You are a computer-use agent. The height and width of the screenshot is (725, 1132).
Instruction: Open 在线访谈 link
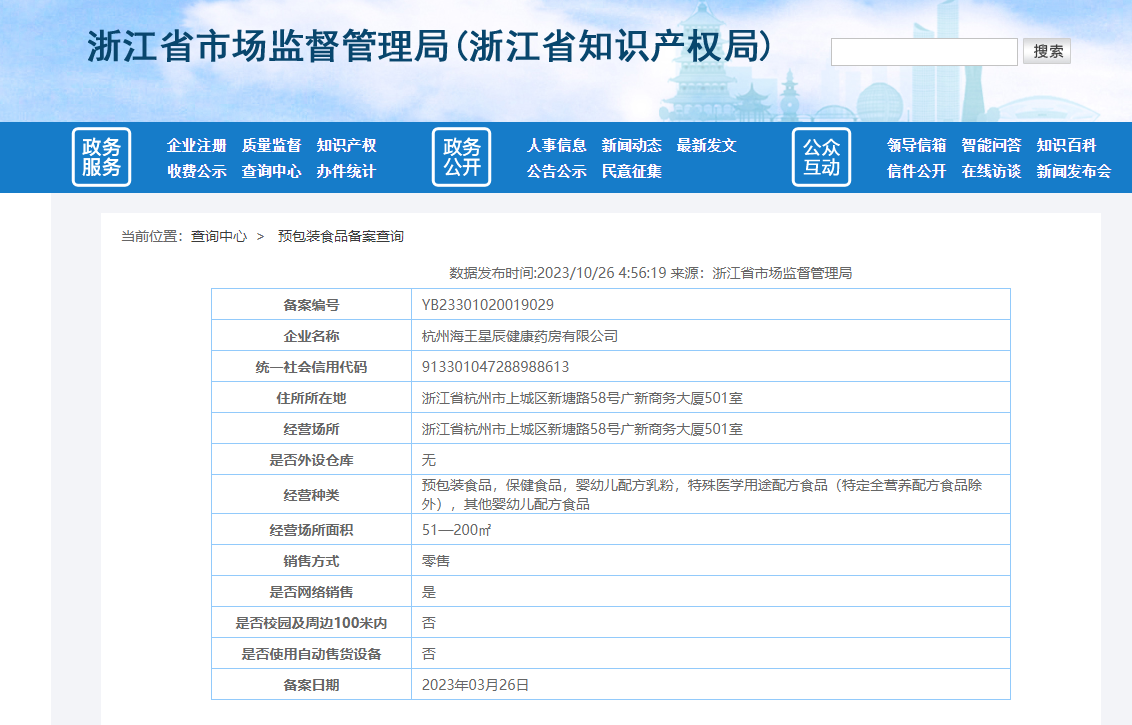coord(991,171)
